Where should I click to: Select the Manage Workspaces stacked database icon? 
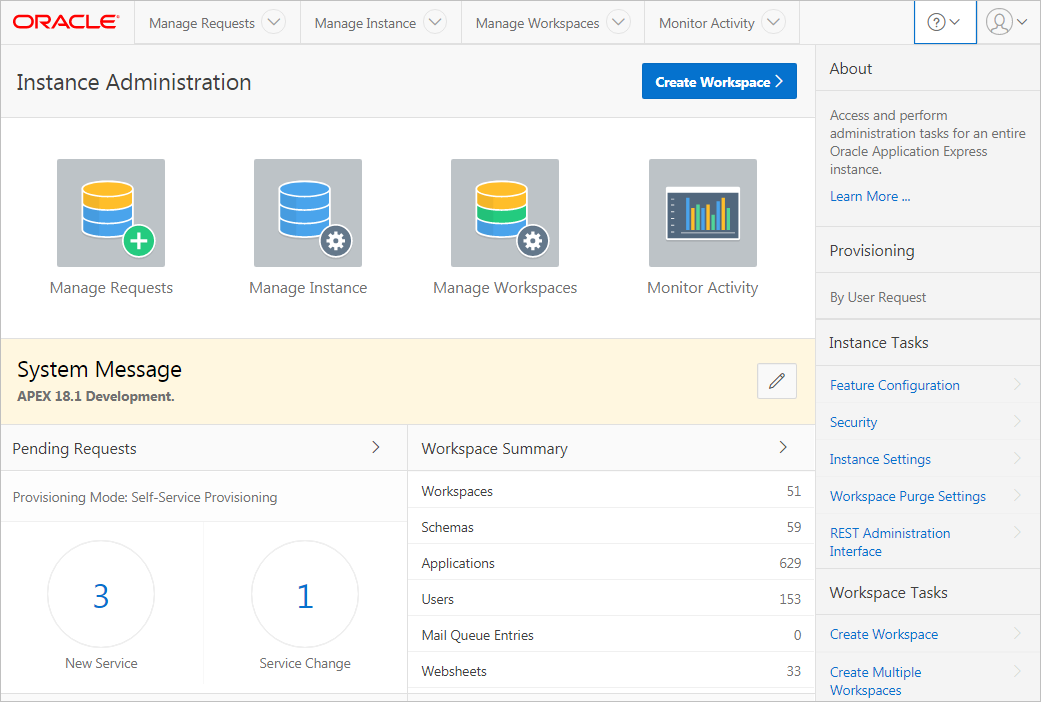[x=505, y=213]
